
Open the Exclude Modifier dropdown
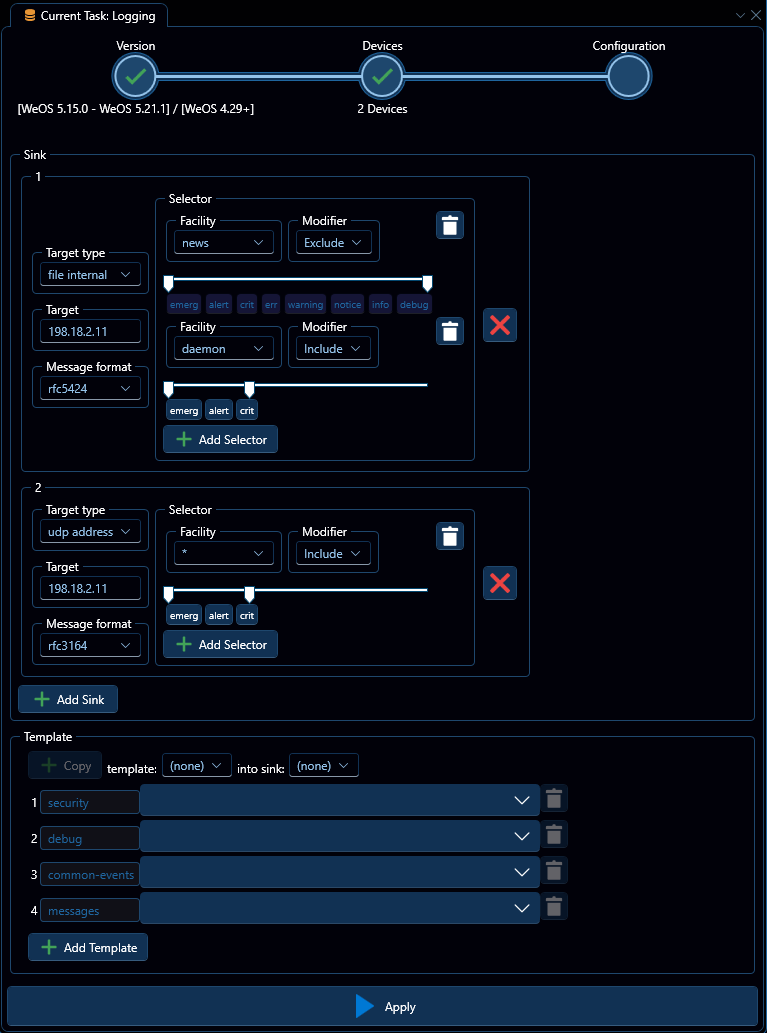333,242
